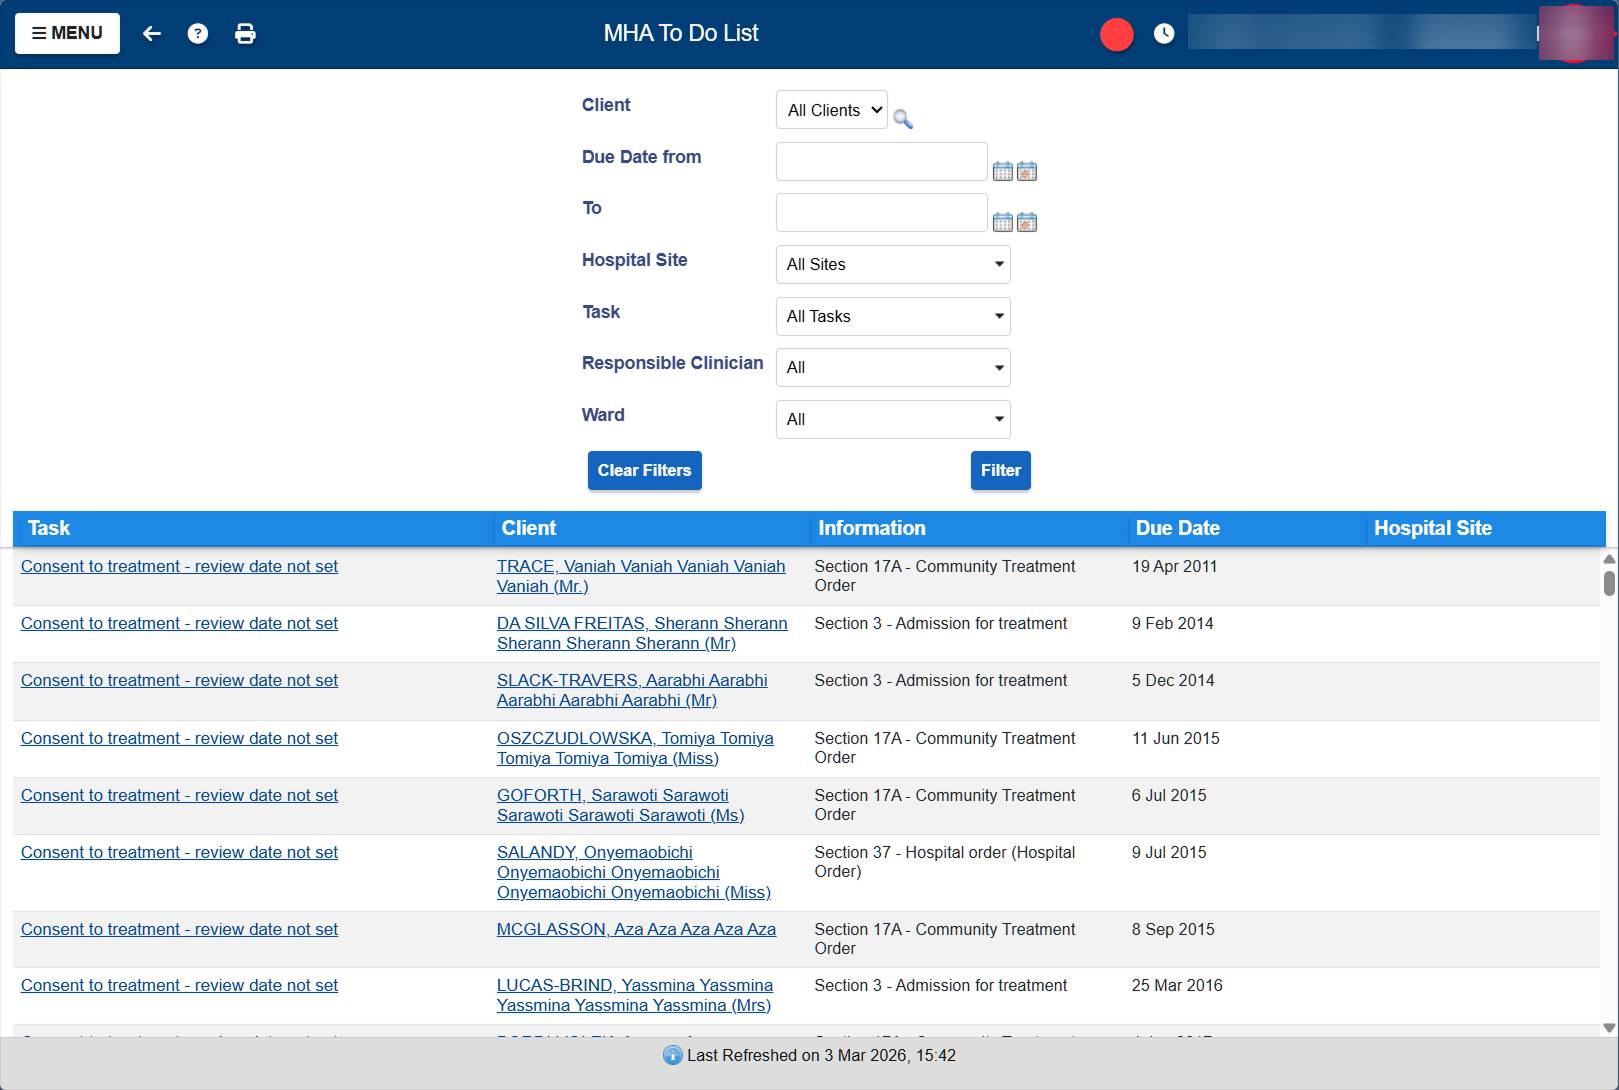Viewport: 1619px width, 1090px height.
Task: Select the 6 Jul 2015 due date
Action: pos(1169,795)
